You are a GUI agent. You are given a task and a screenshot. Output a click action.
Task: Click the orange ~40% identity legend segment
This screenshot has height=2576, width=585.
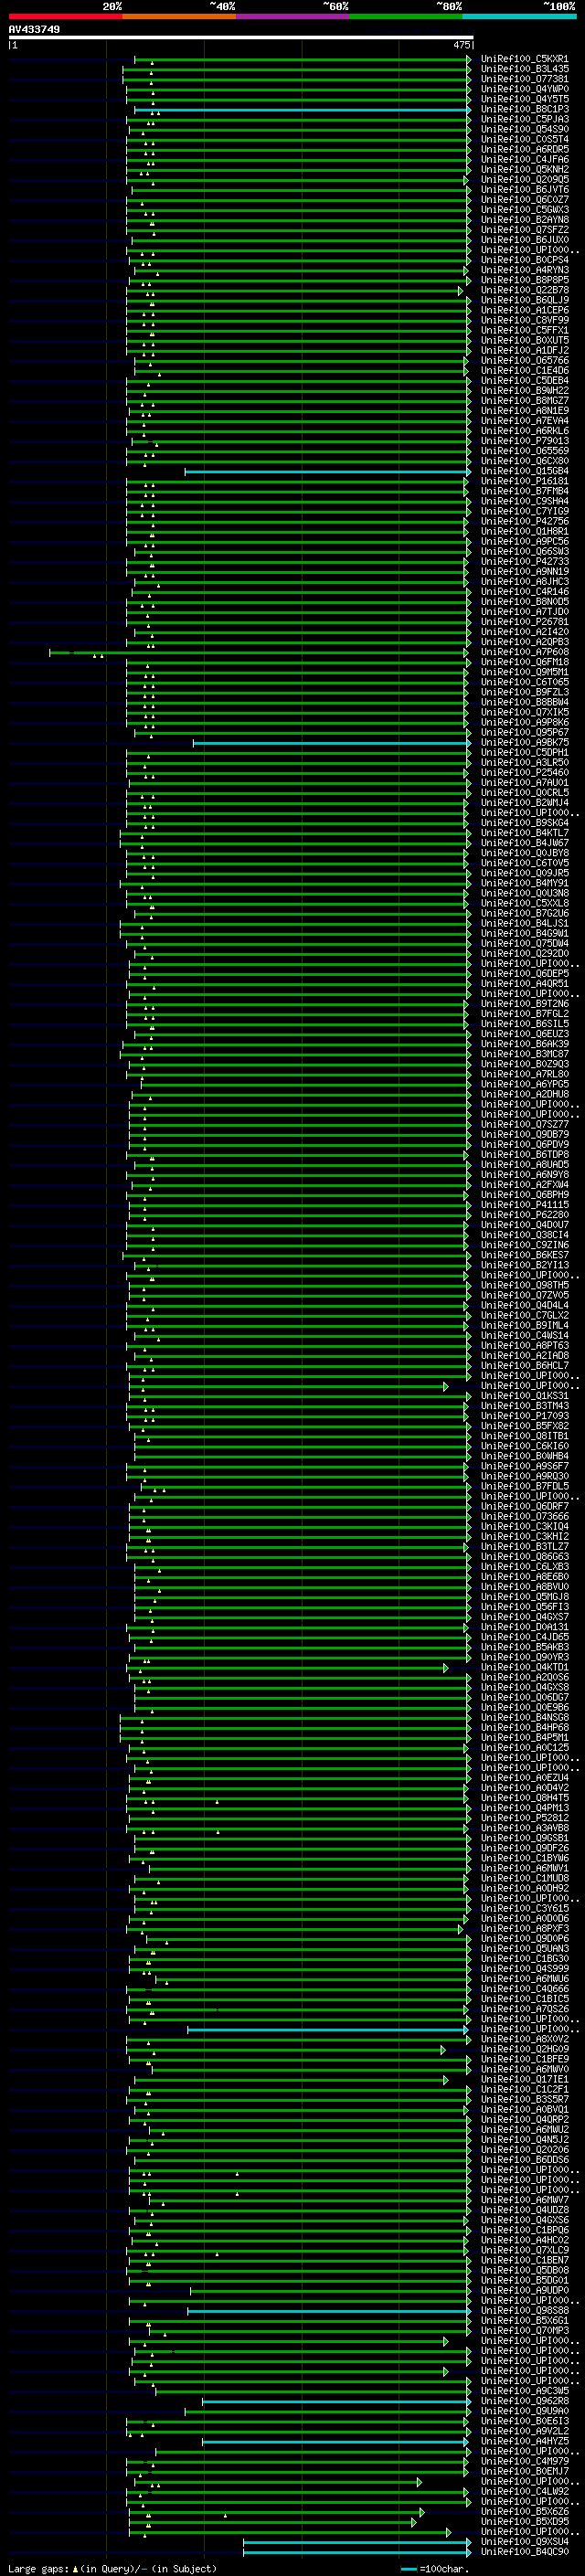coord(179,16)
